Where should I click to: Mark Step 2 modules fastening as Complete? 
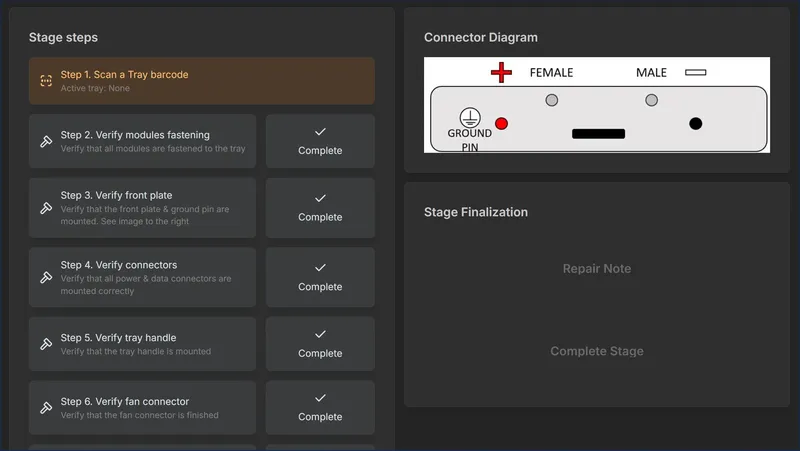pyautogui.click(x=320, y=141)
